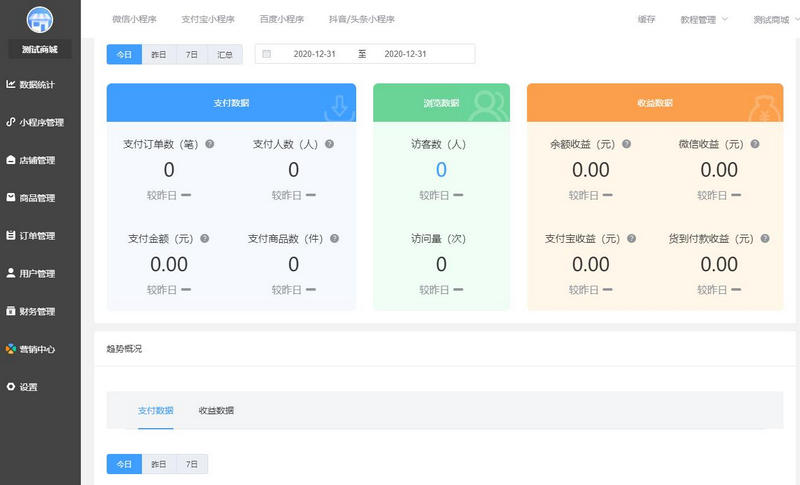The width and height of the screenshot is (800, 485).
Task: Select 今日 in the top date filter
Action: pyautogui.click(x=124, y=54)
